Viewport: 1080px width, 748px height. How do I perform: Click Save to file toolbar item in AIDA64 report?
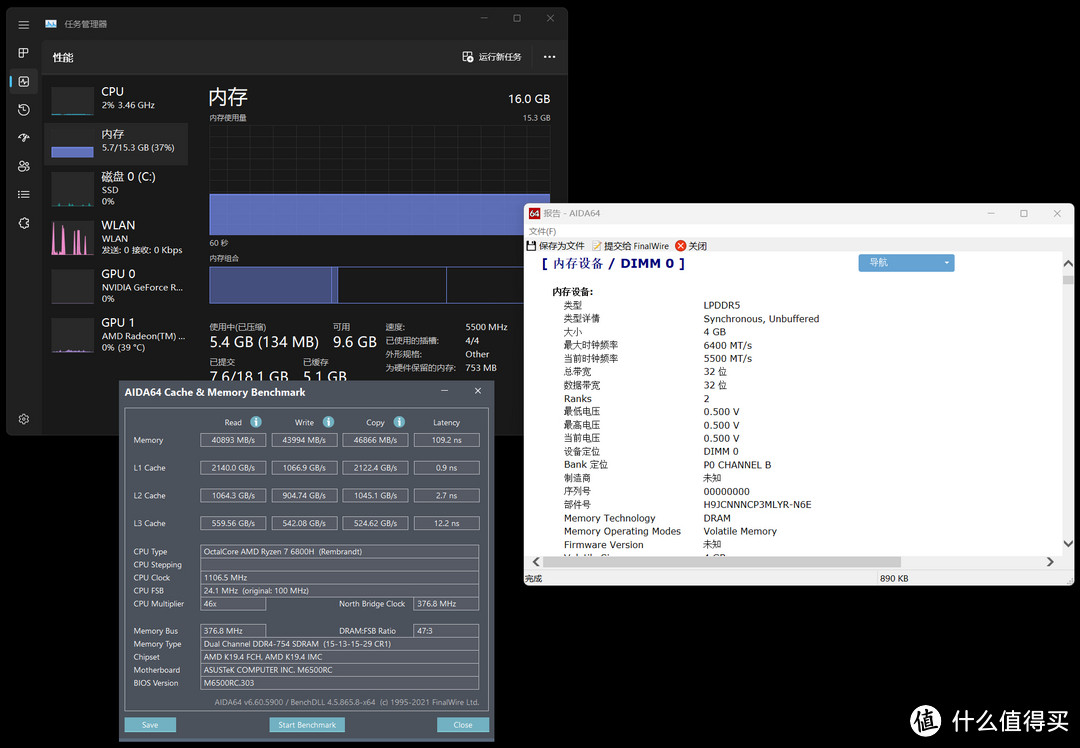(556, 246)
